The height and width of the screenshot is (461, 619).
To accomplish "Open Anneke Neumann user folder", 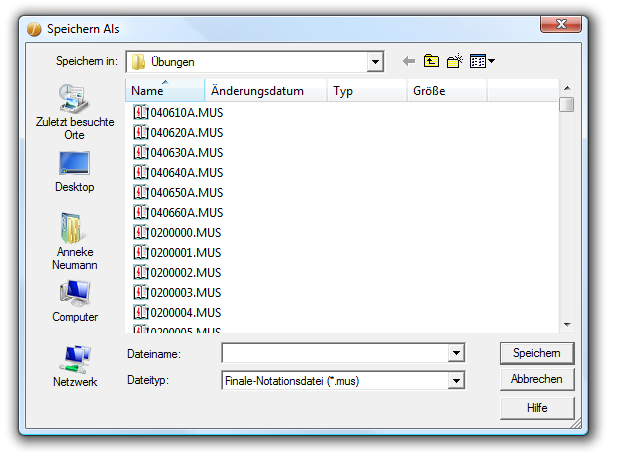I will tap(75, 240).
